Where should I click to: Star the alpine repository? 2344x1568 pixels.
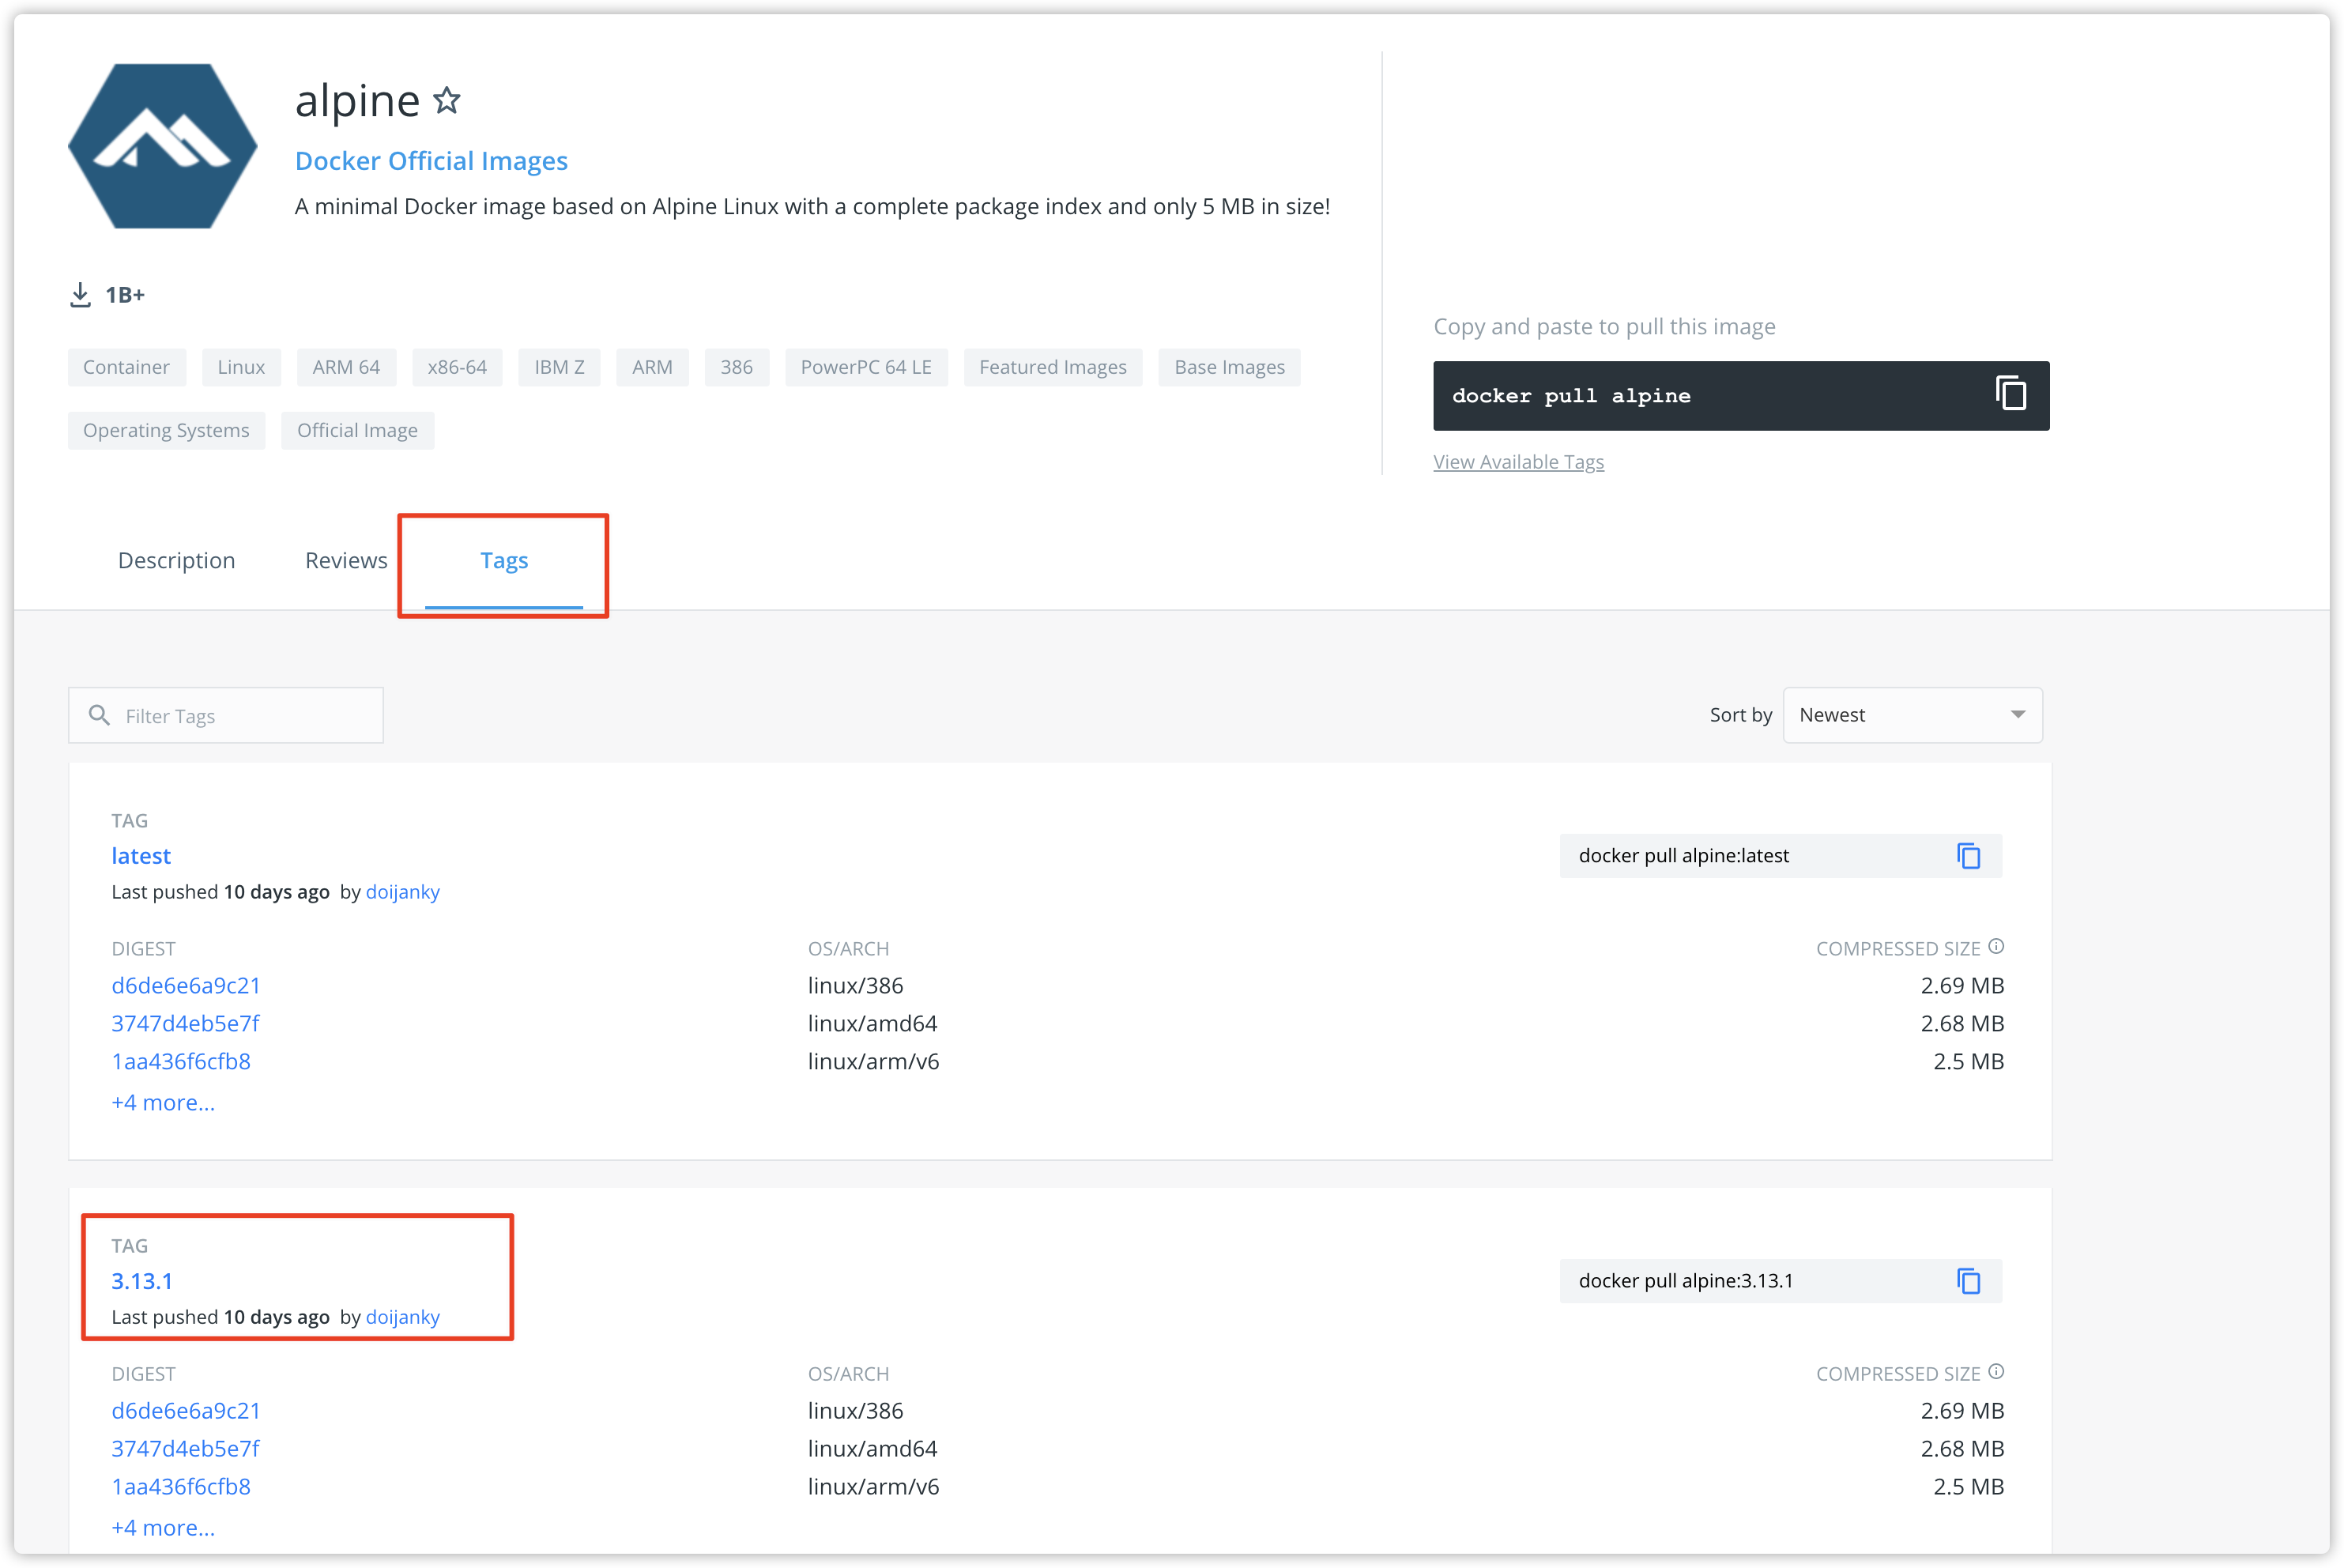(x=446, y=100)
